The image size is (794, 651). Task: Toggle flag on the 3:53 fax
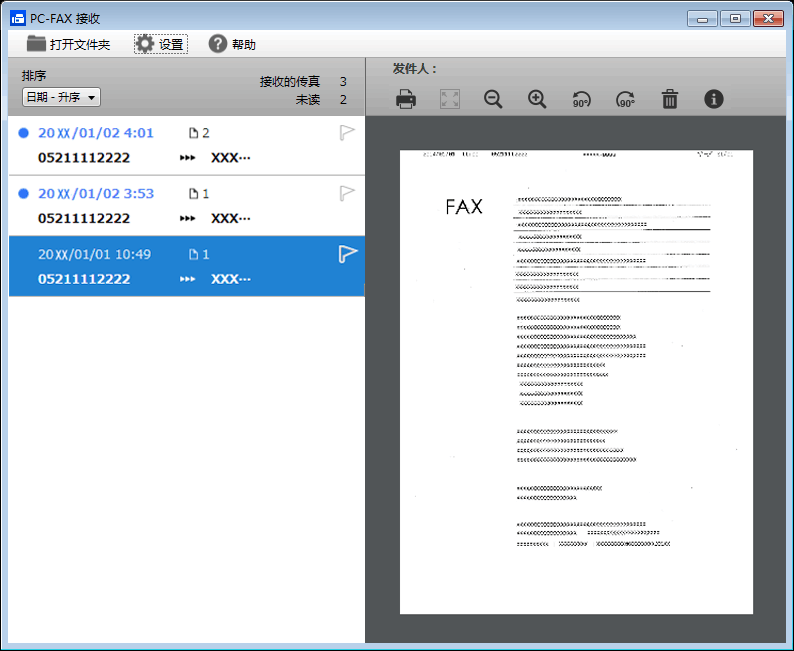[347, 193]
